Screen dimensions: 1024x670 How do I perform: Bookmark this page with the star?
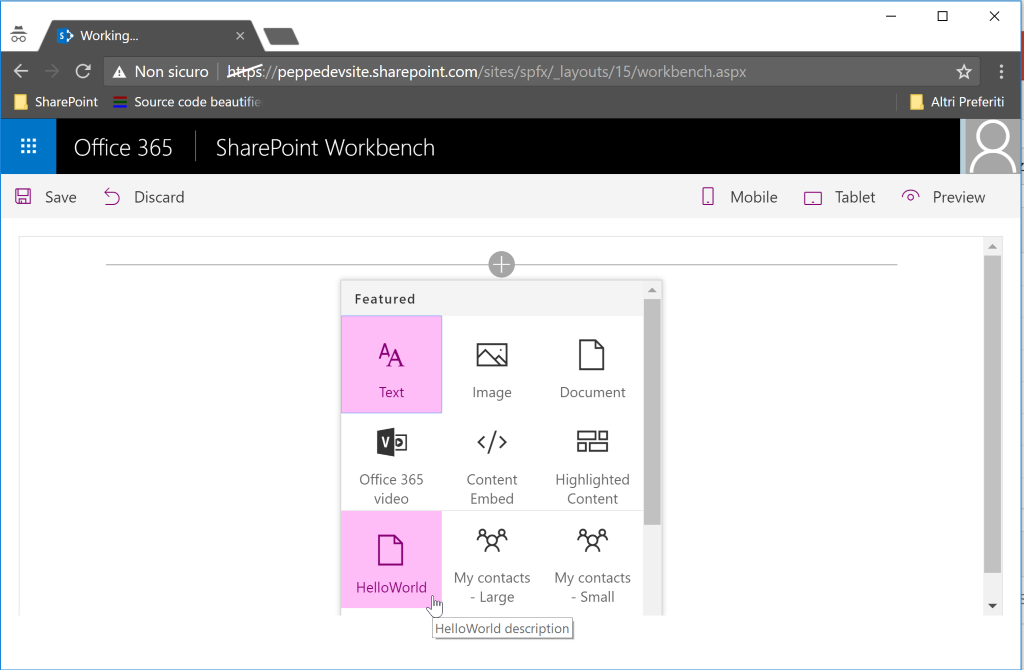(x=964, y=72)
